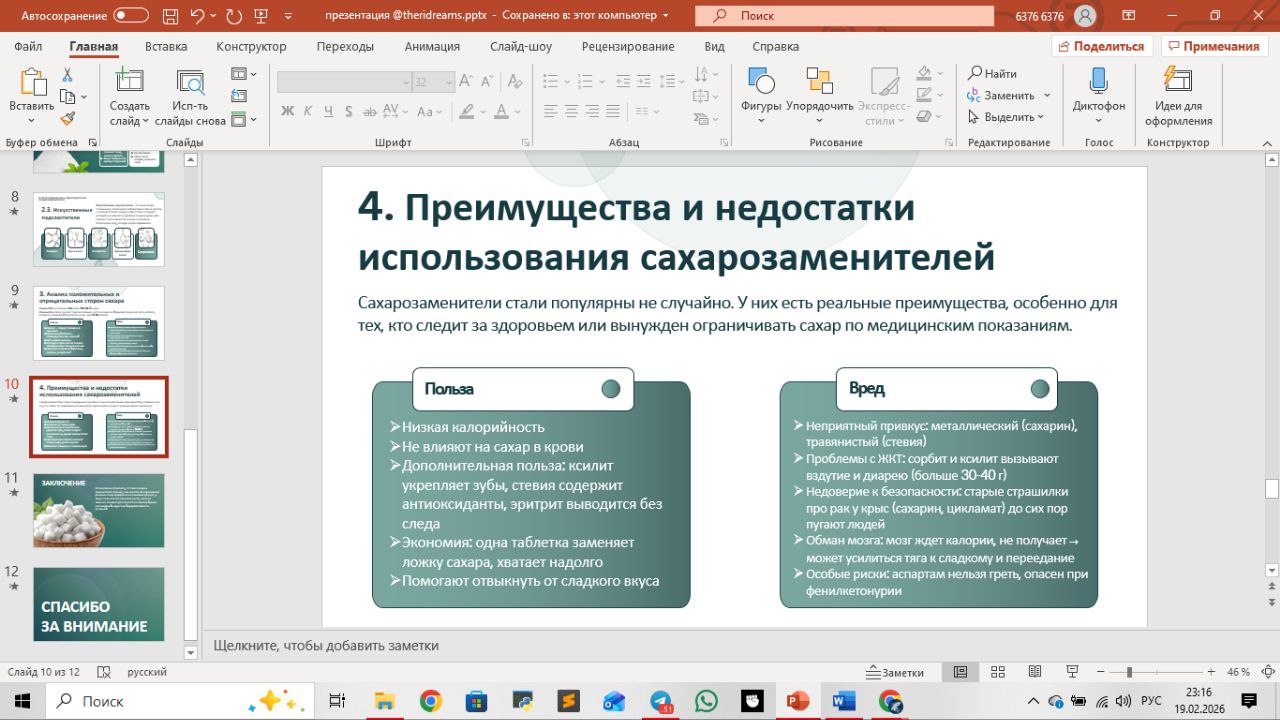Save the presentation with the floppy icon
Screen dimensions: 1280x720
pyautogui.click(x=168, y=16)
